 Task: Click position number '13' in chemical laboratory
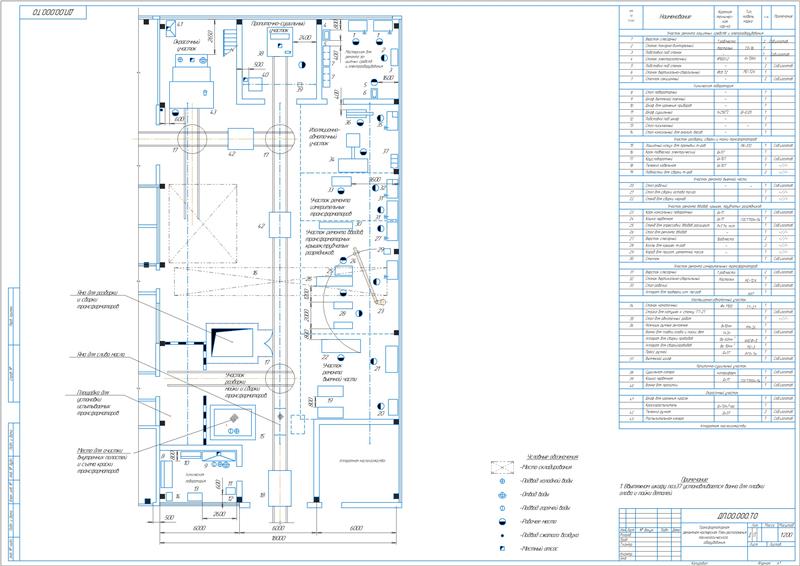pyautogui.click(x=196, y=488)
